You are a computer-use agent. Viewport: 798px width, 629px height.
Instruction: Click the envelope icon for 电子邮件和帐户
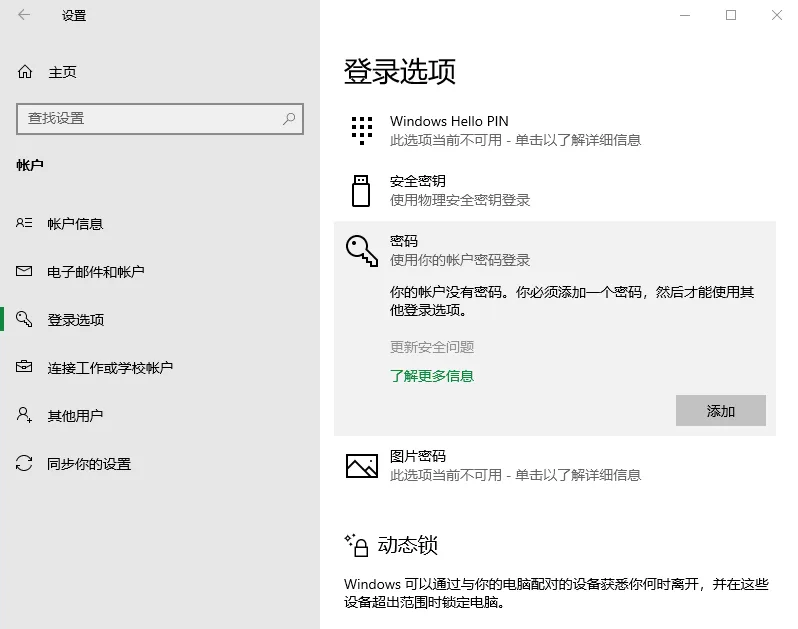click(x=24, y=271)
